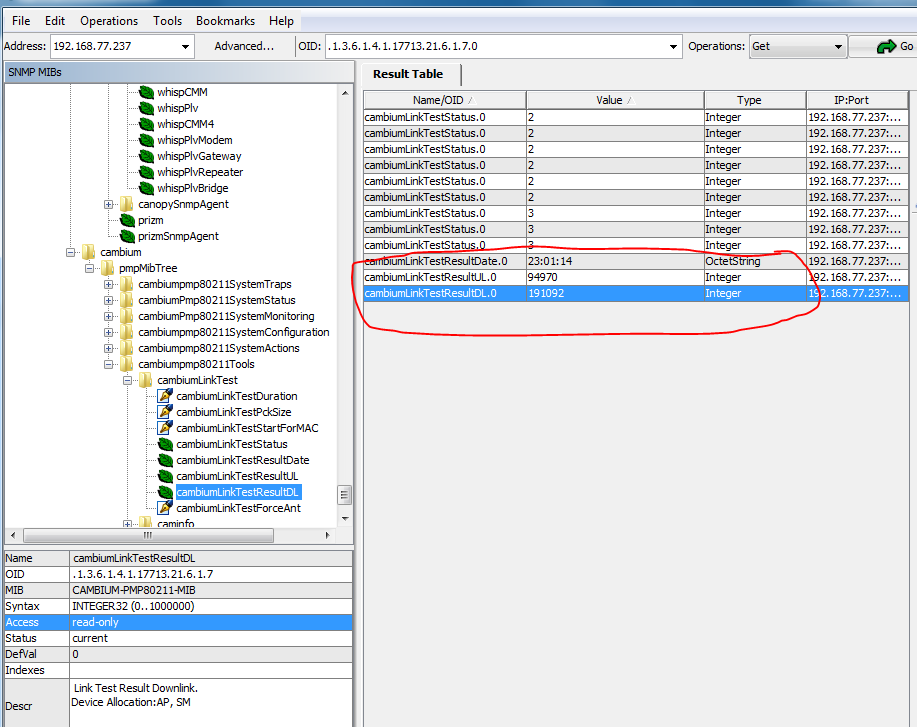Expand cambiumpmp80211SystemTraps node

(108, 284)
